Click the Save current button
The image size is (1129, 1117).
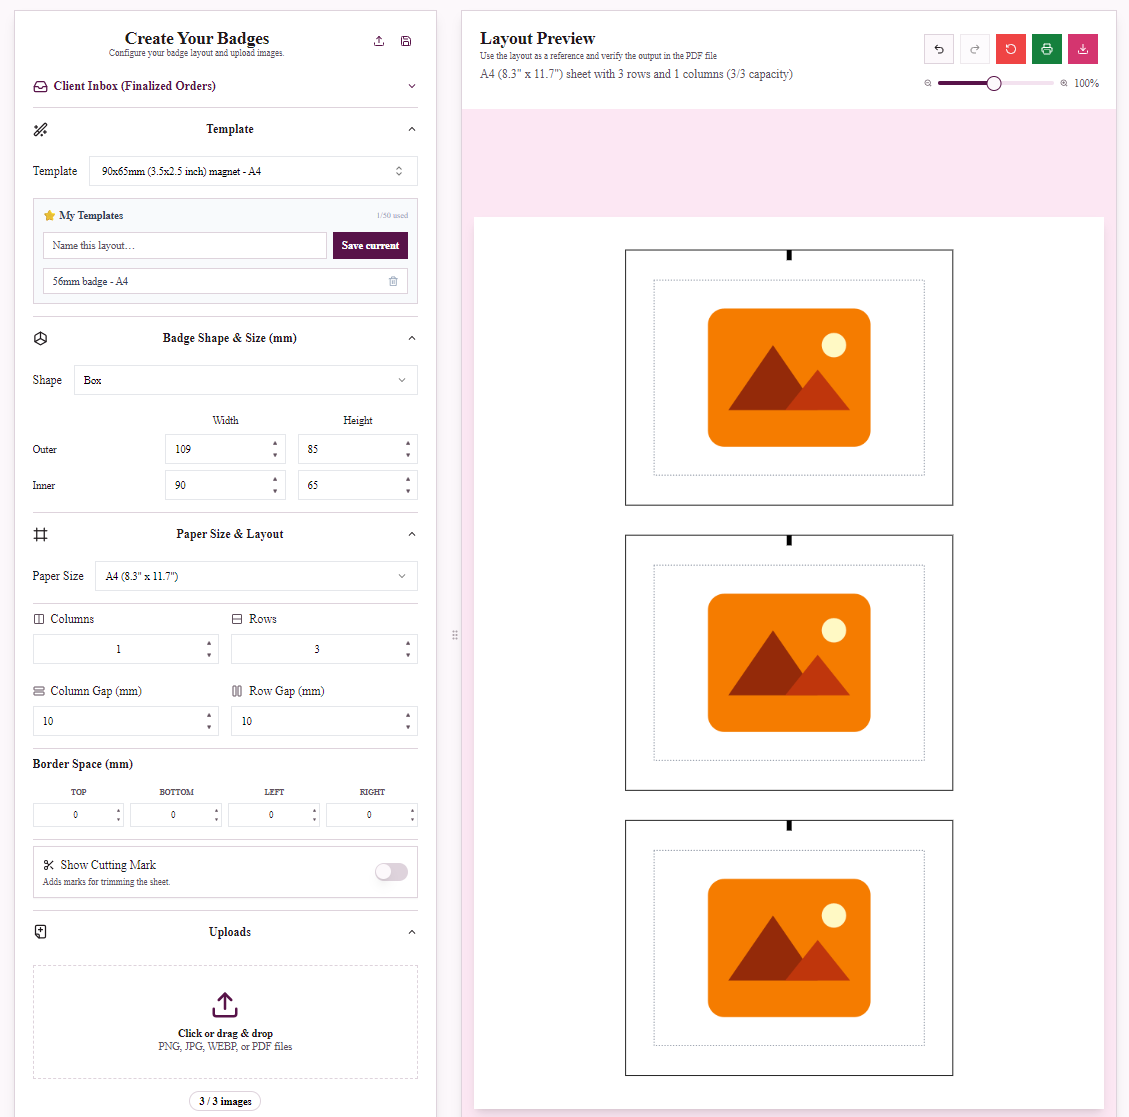[x=370, y=246]
